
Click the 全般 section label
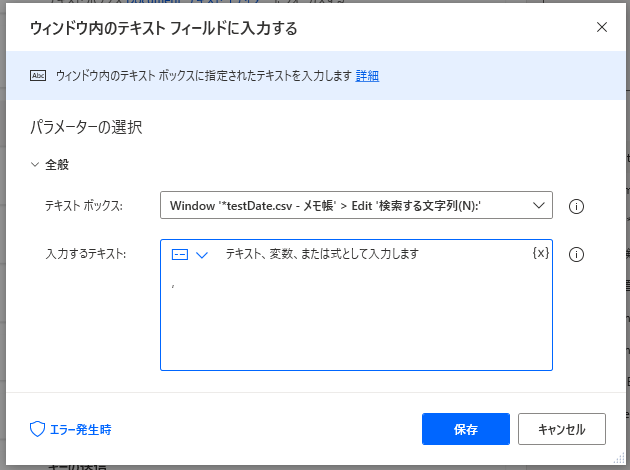coord(57,164)
